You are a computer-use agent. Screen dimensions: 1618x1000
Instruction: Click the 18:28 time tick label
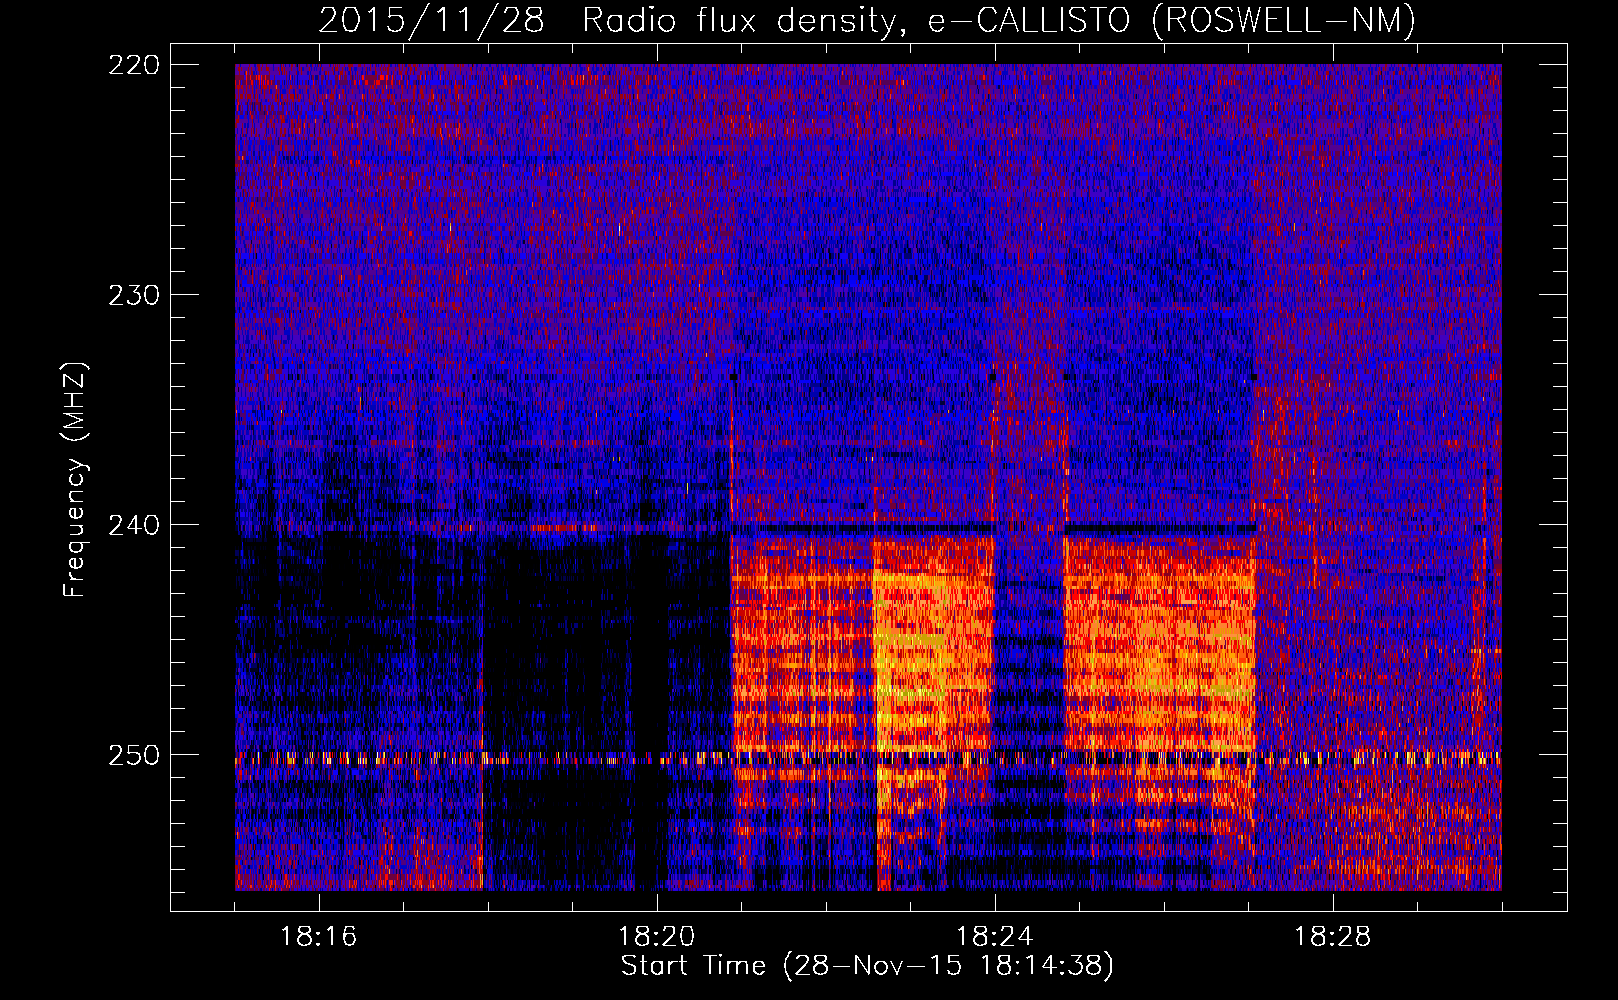tap(1333, 937)
